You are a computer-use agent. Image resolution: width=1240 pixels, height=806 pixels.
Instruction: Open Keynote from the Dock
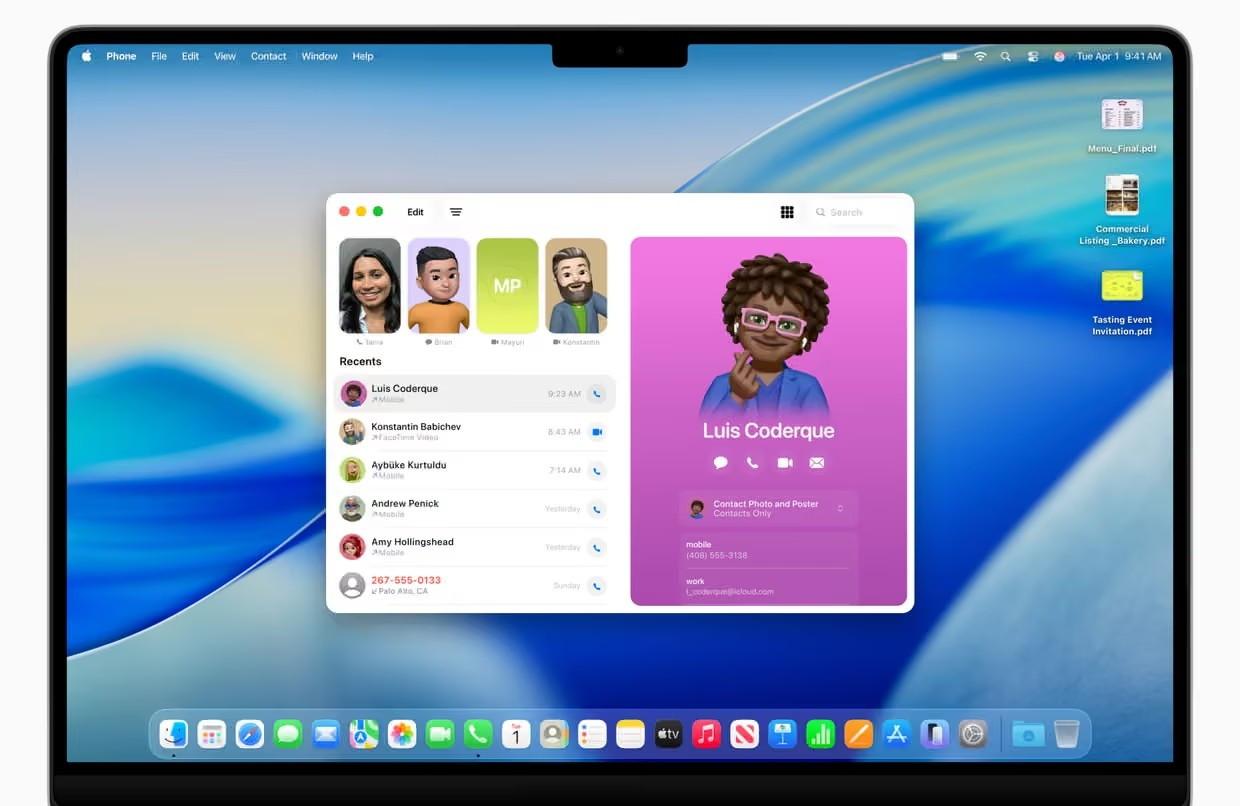tap(782, 734)
